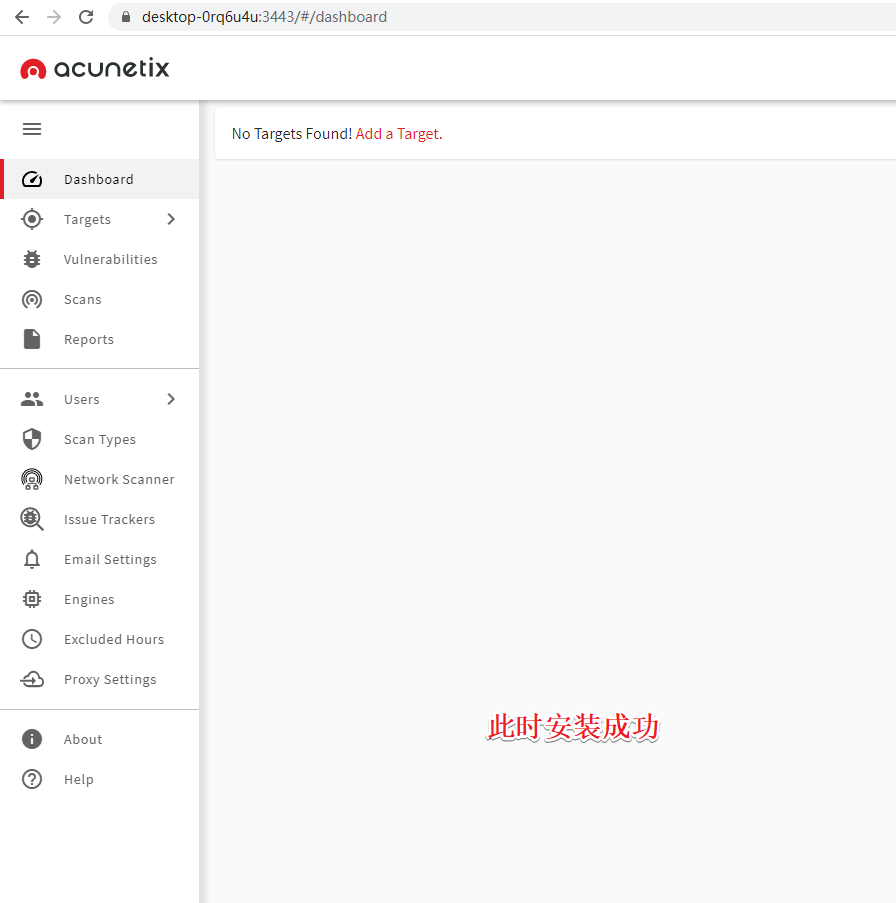The width and height of the screenshot is (896, 903).
Task: Expand the Users submenu chevron
Action: 171,399
